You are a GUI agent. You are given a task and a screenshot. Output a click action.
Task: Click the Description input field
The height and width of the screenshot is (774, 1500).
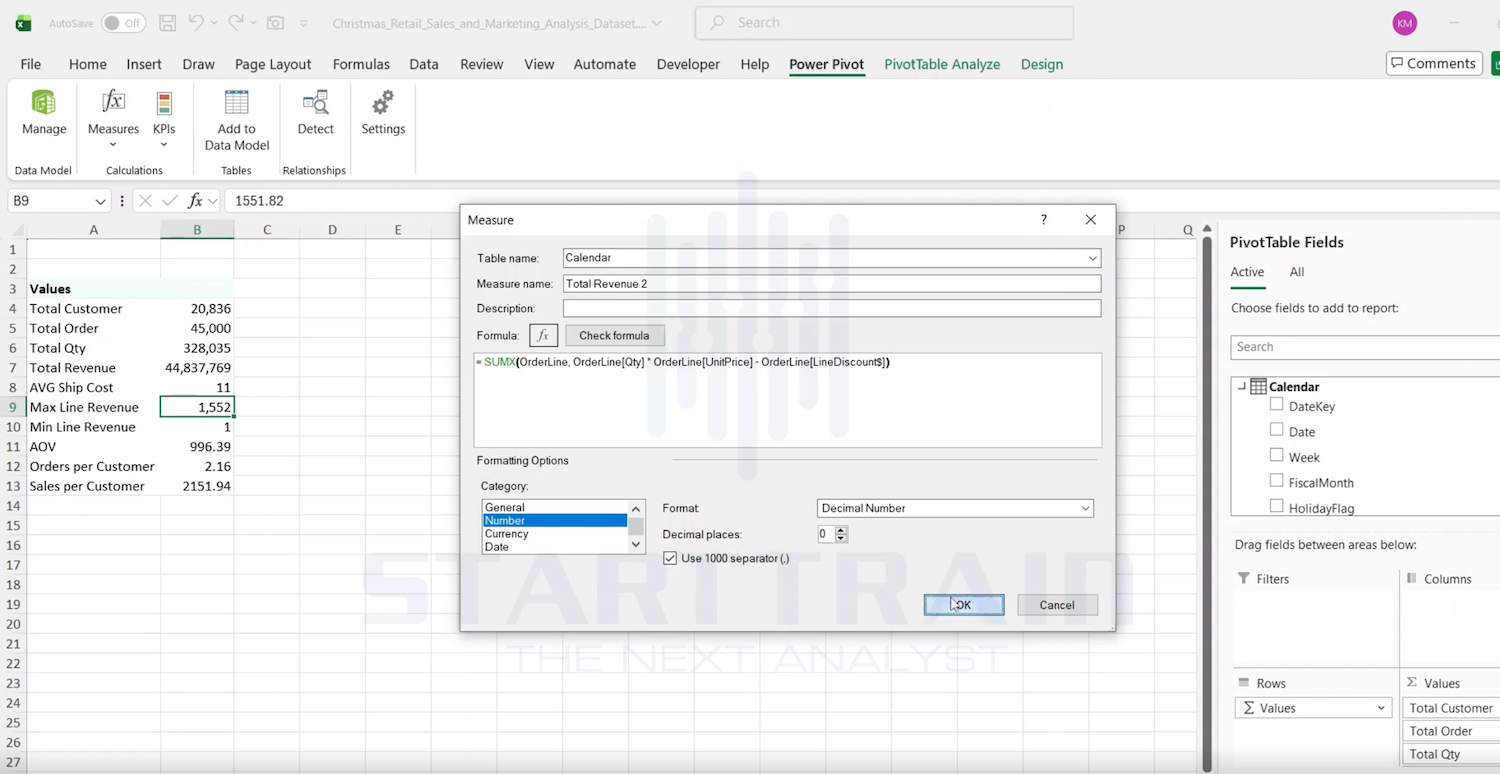[832, 308]
